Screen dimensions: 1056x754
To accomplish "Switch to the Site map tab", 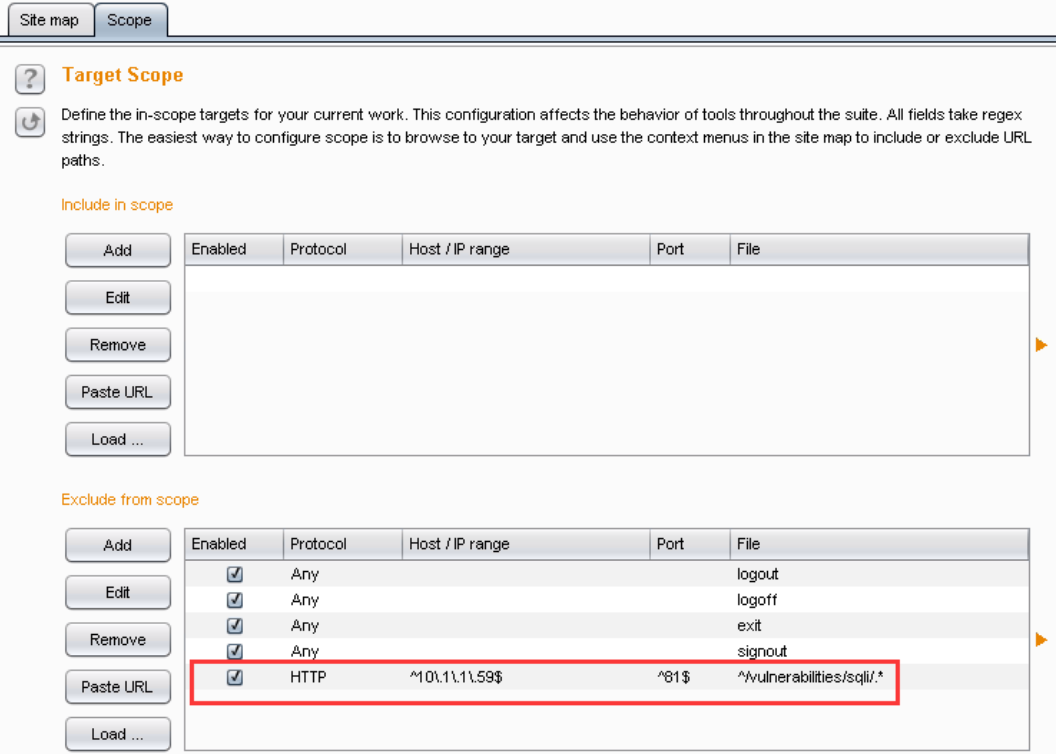I will pos(49,20).
